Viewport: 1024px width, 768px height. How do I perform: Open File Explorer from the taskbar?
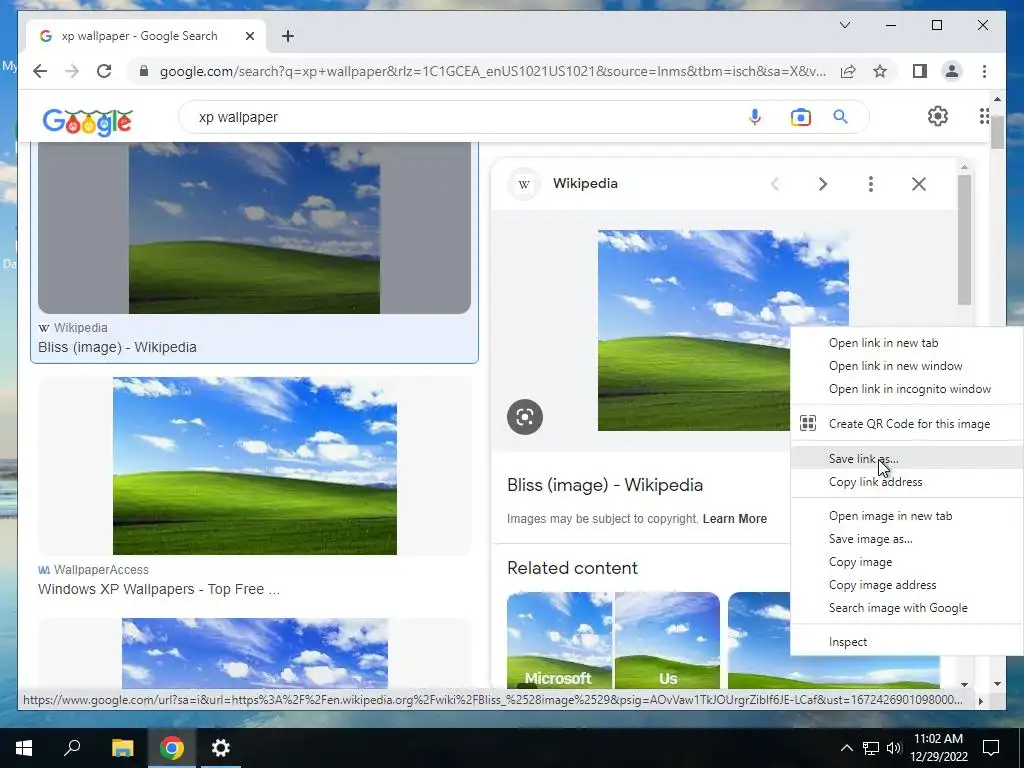(122, 748)
